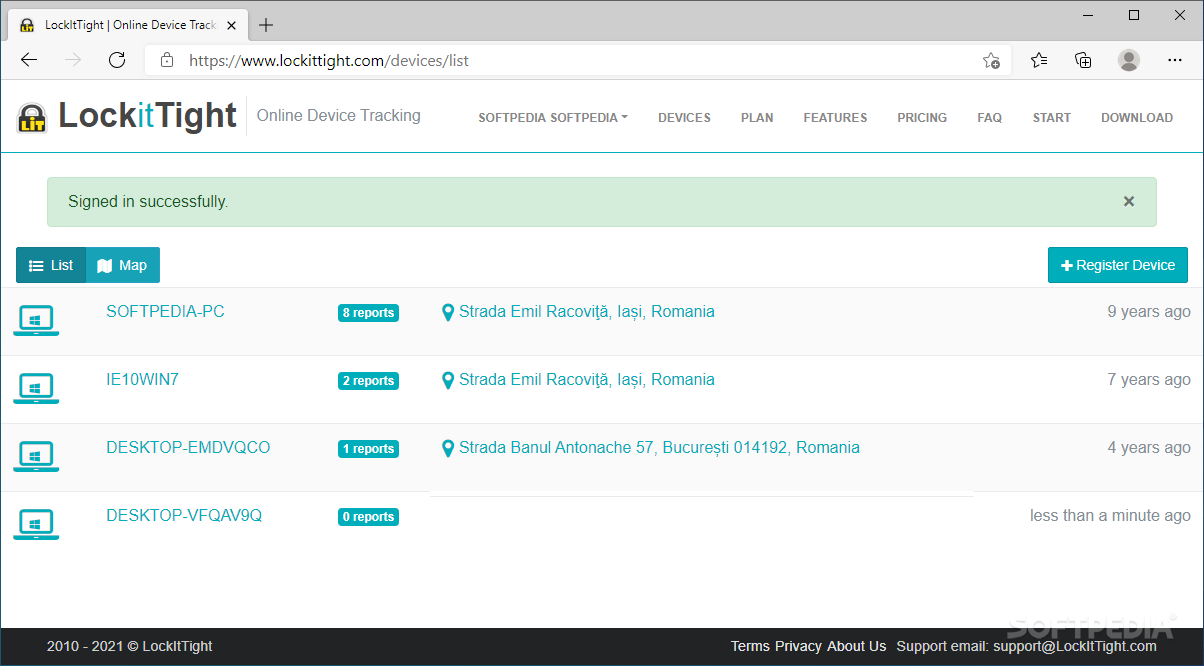Screen dimensions: 1204x666
Task: Add this page to favorites star icon
Action: (x=991, y=60)
